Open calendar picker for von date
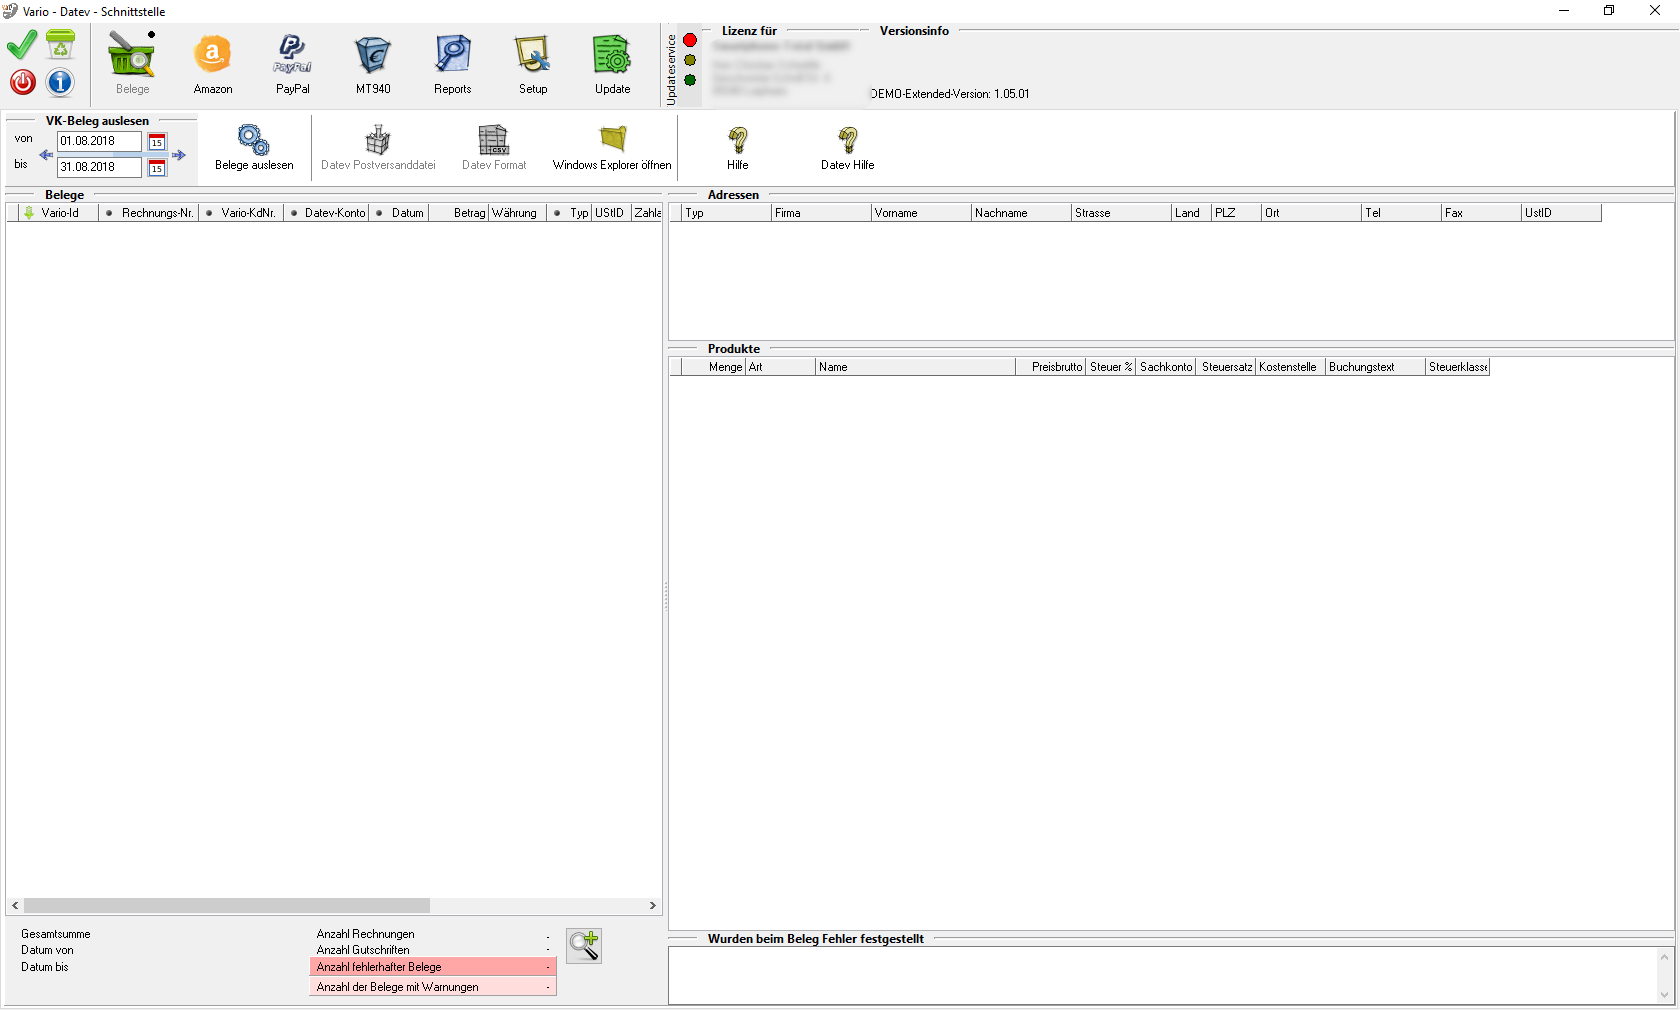1680x1010 pixels. 157,142
